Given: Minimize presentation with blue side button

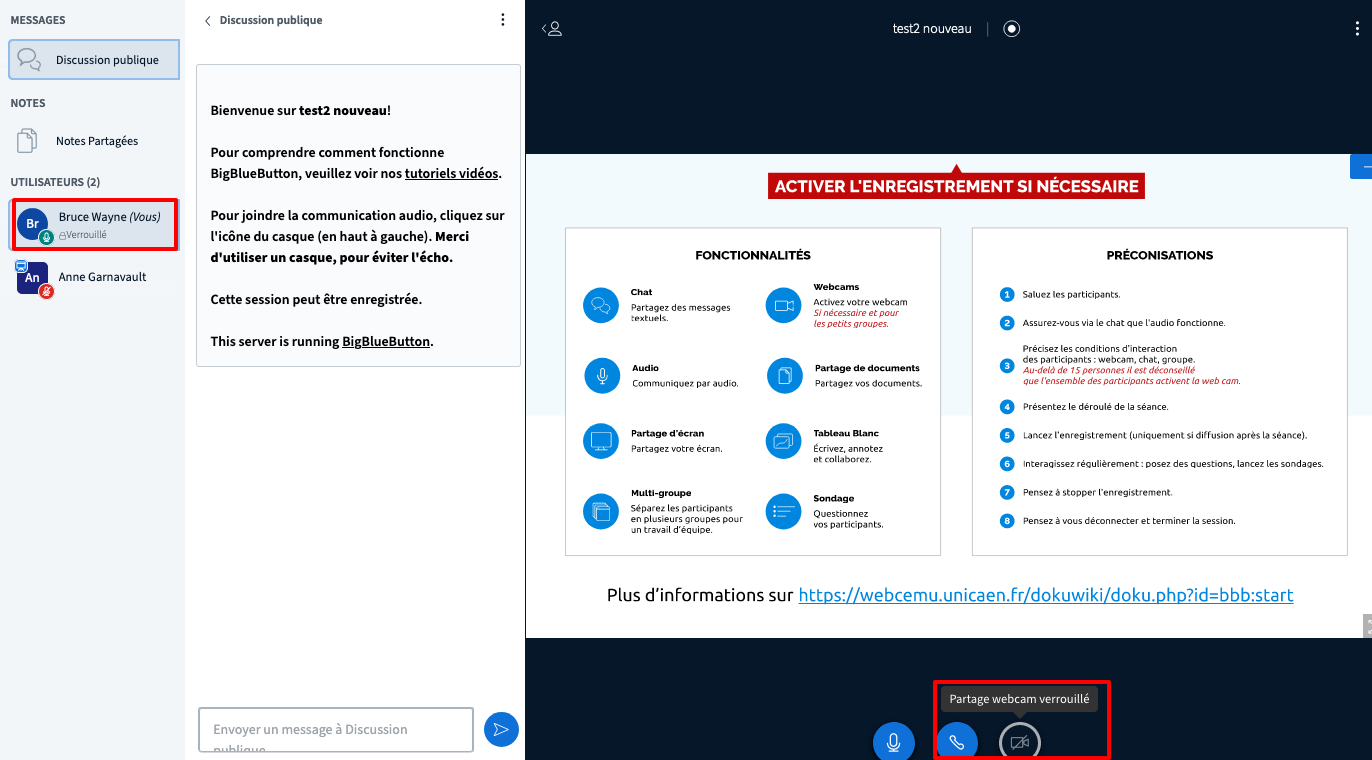Looking at the screenshot, I should pos(1361,166).
